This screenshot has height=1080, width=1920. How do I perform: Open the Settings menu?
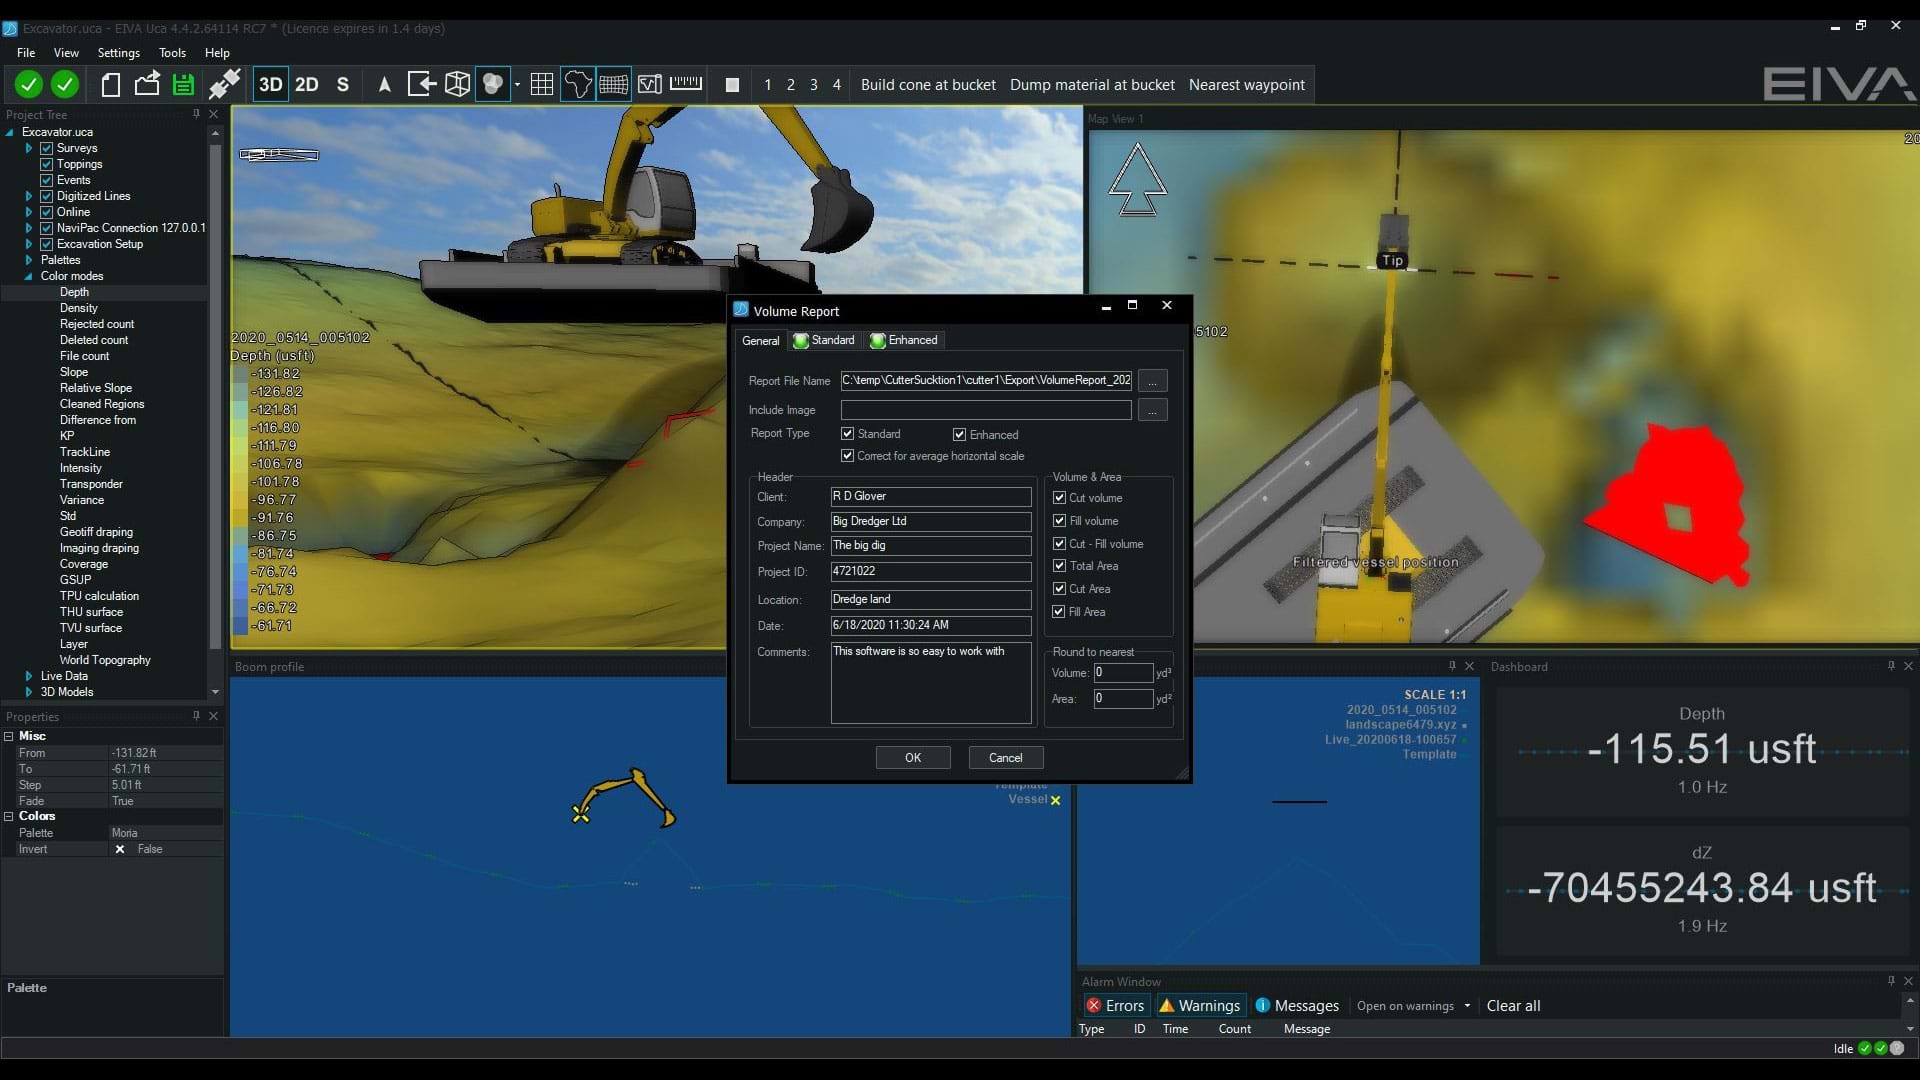(x=119, y=53)
